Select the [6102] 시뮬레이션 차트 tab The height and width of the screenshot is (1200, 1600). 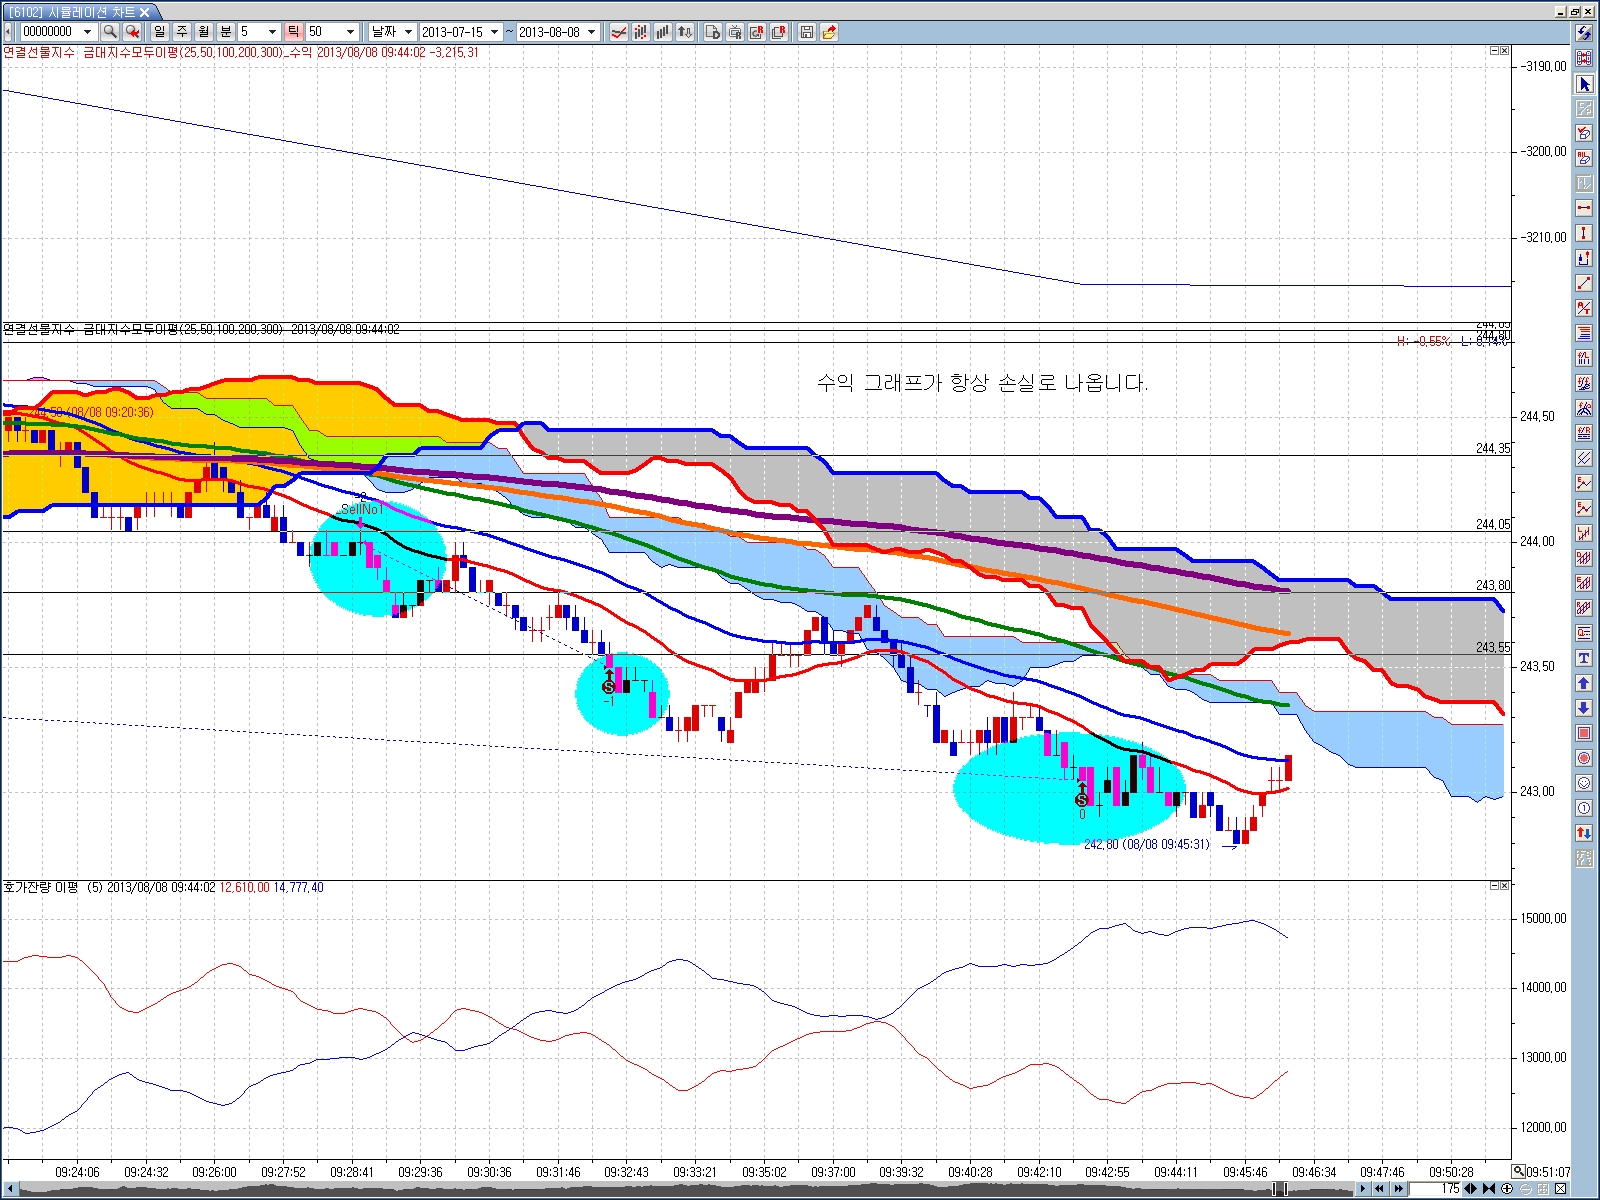click(72, 12)
